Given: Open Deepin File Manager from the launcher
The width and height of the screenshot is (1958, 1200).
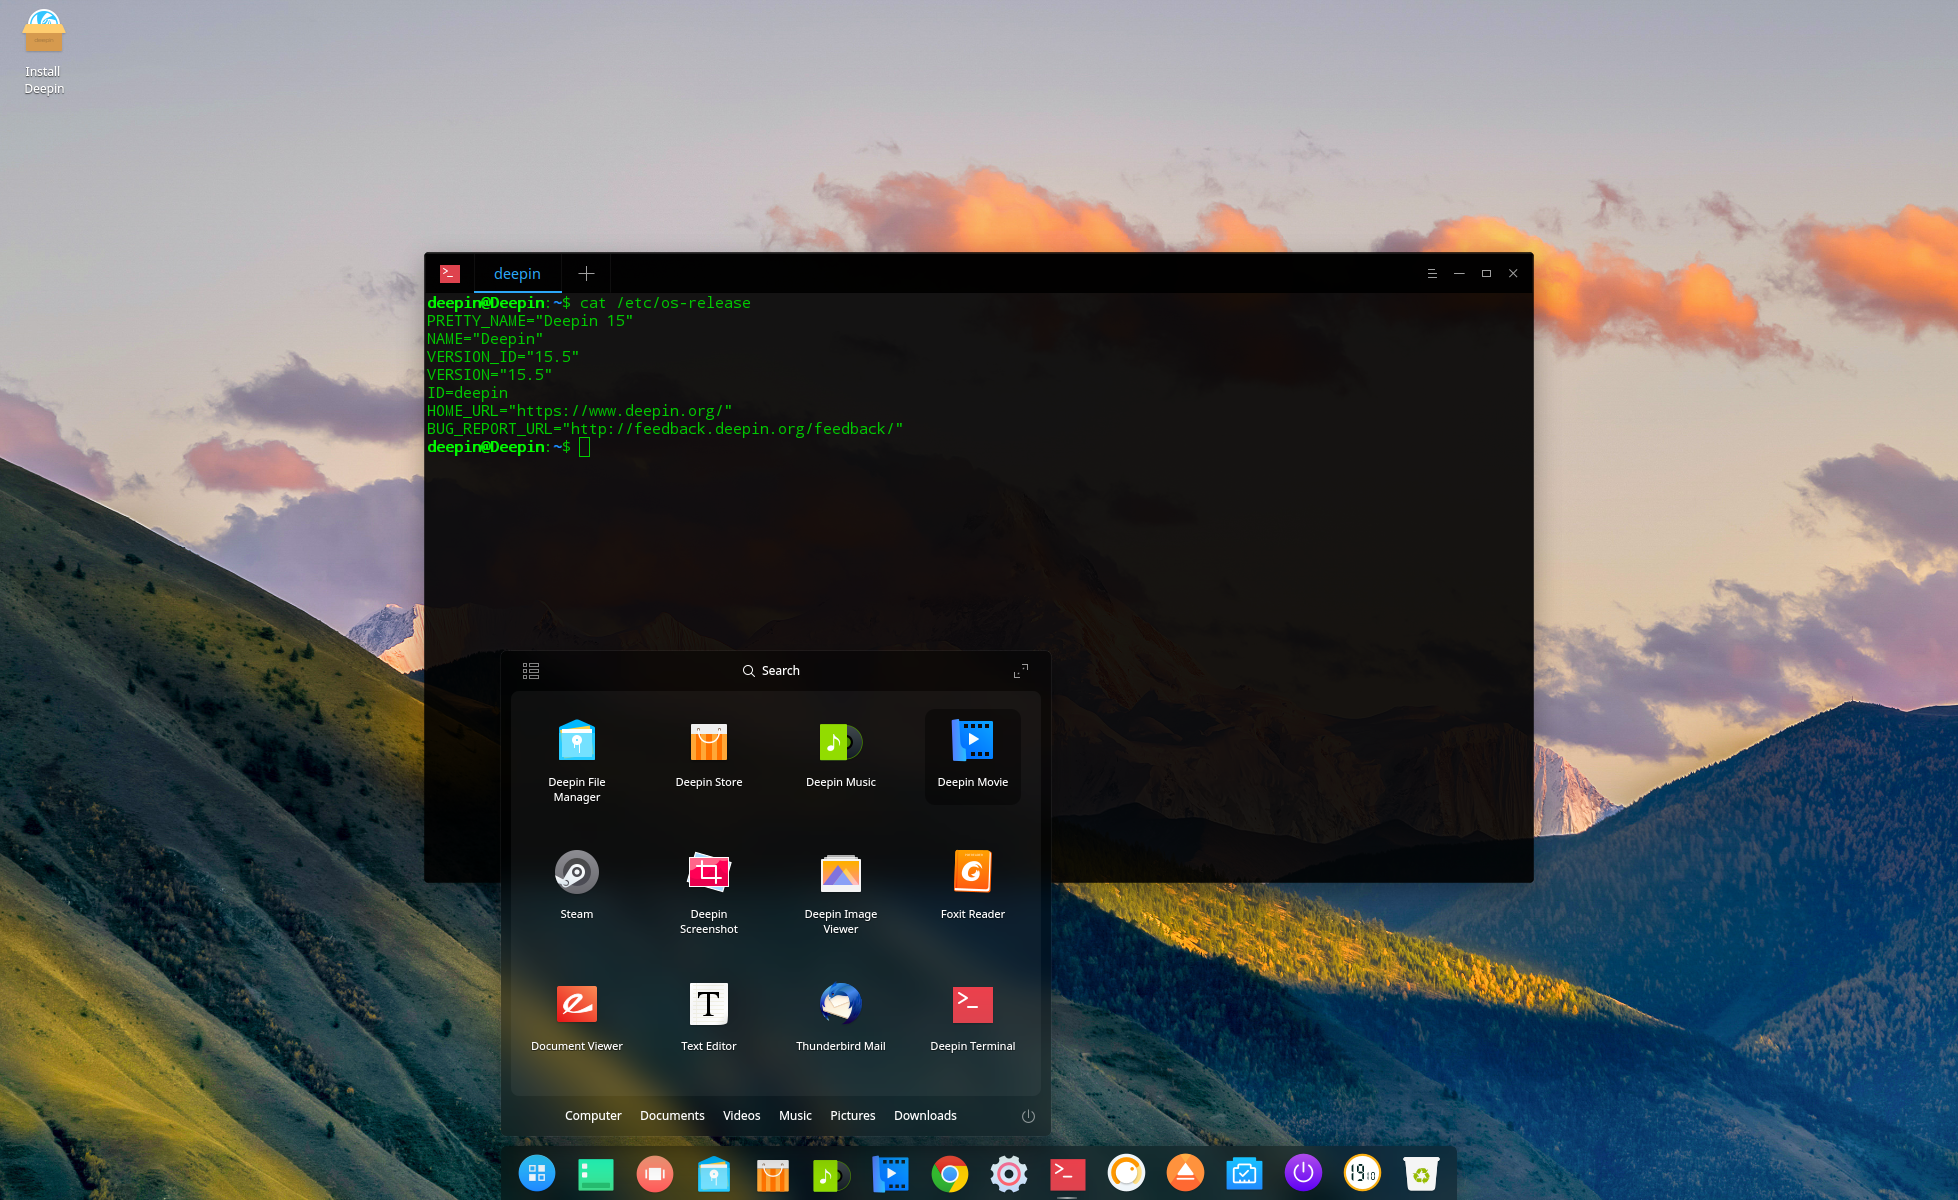Looking at the screenshot, I should (577, 742).
